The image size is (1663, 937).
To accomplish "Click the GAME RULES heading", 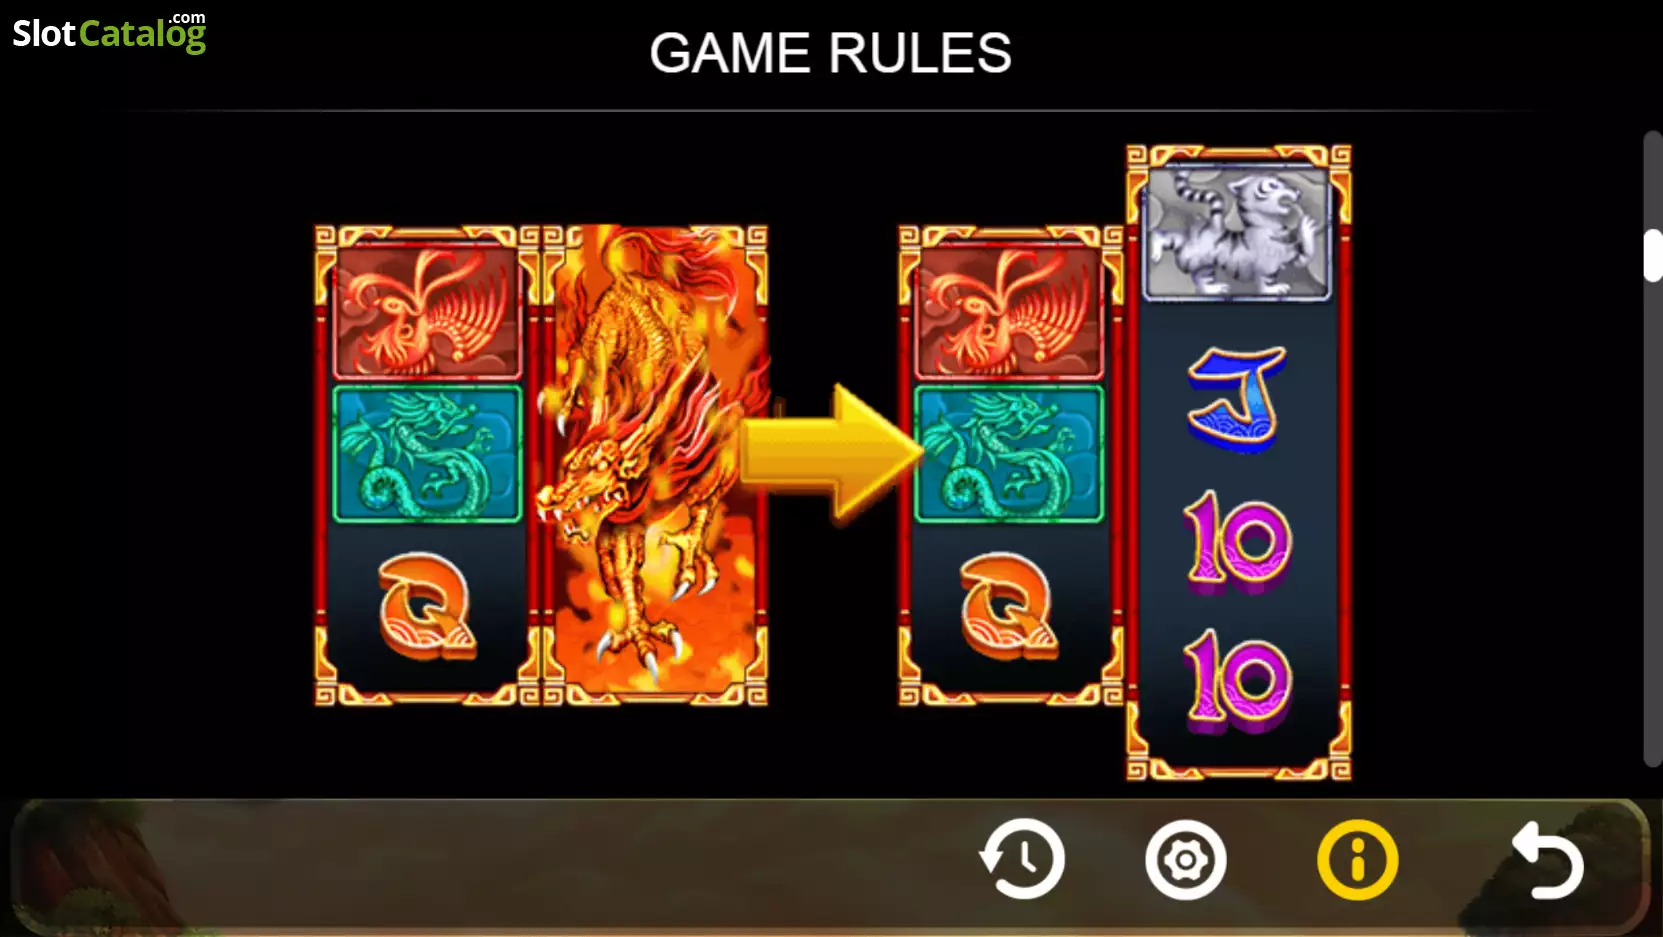I will click(x=830, y=53).
